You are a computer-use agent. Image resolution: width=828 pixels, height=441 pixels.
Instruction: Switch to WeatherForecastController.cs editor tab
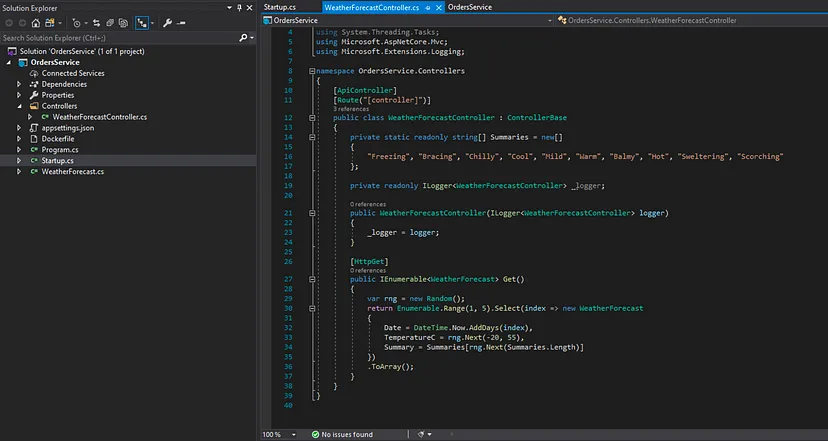pyautogui.click(x=372, y=7)
